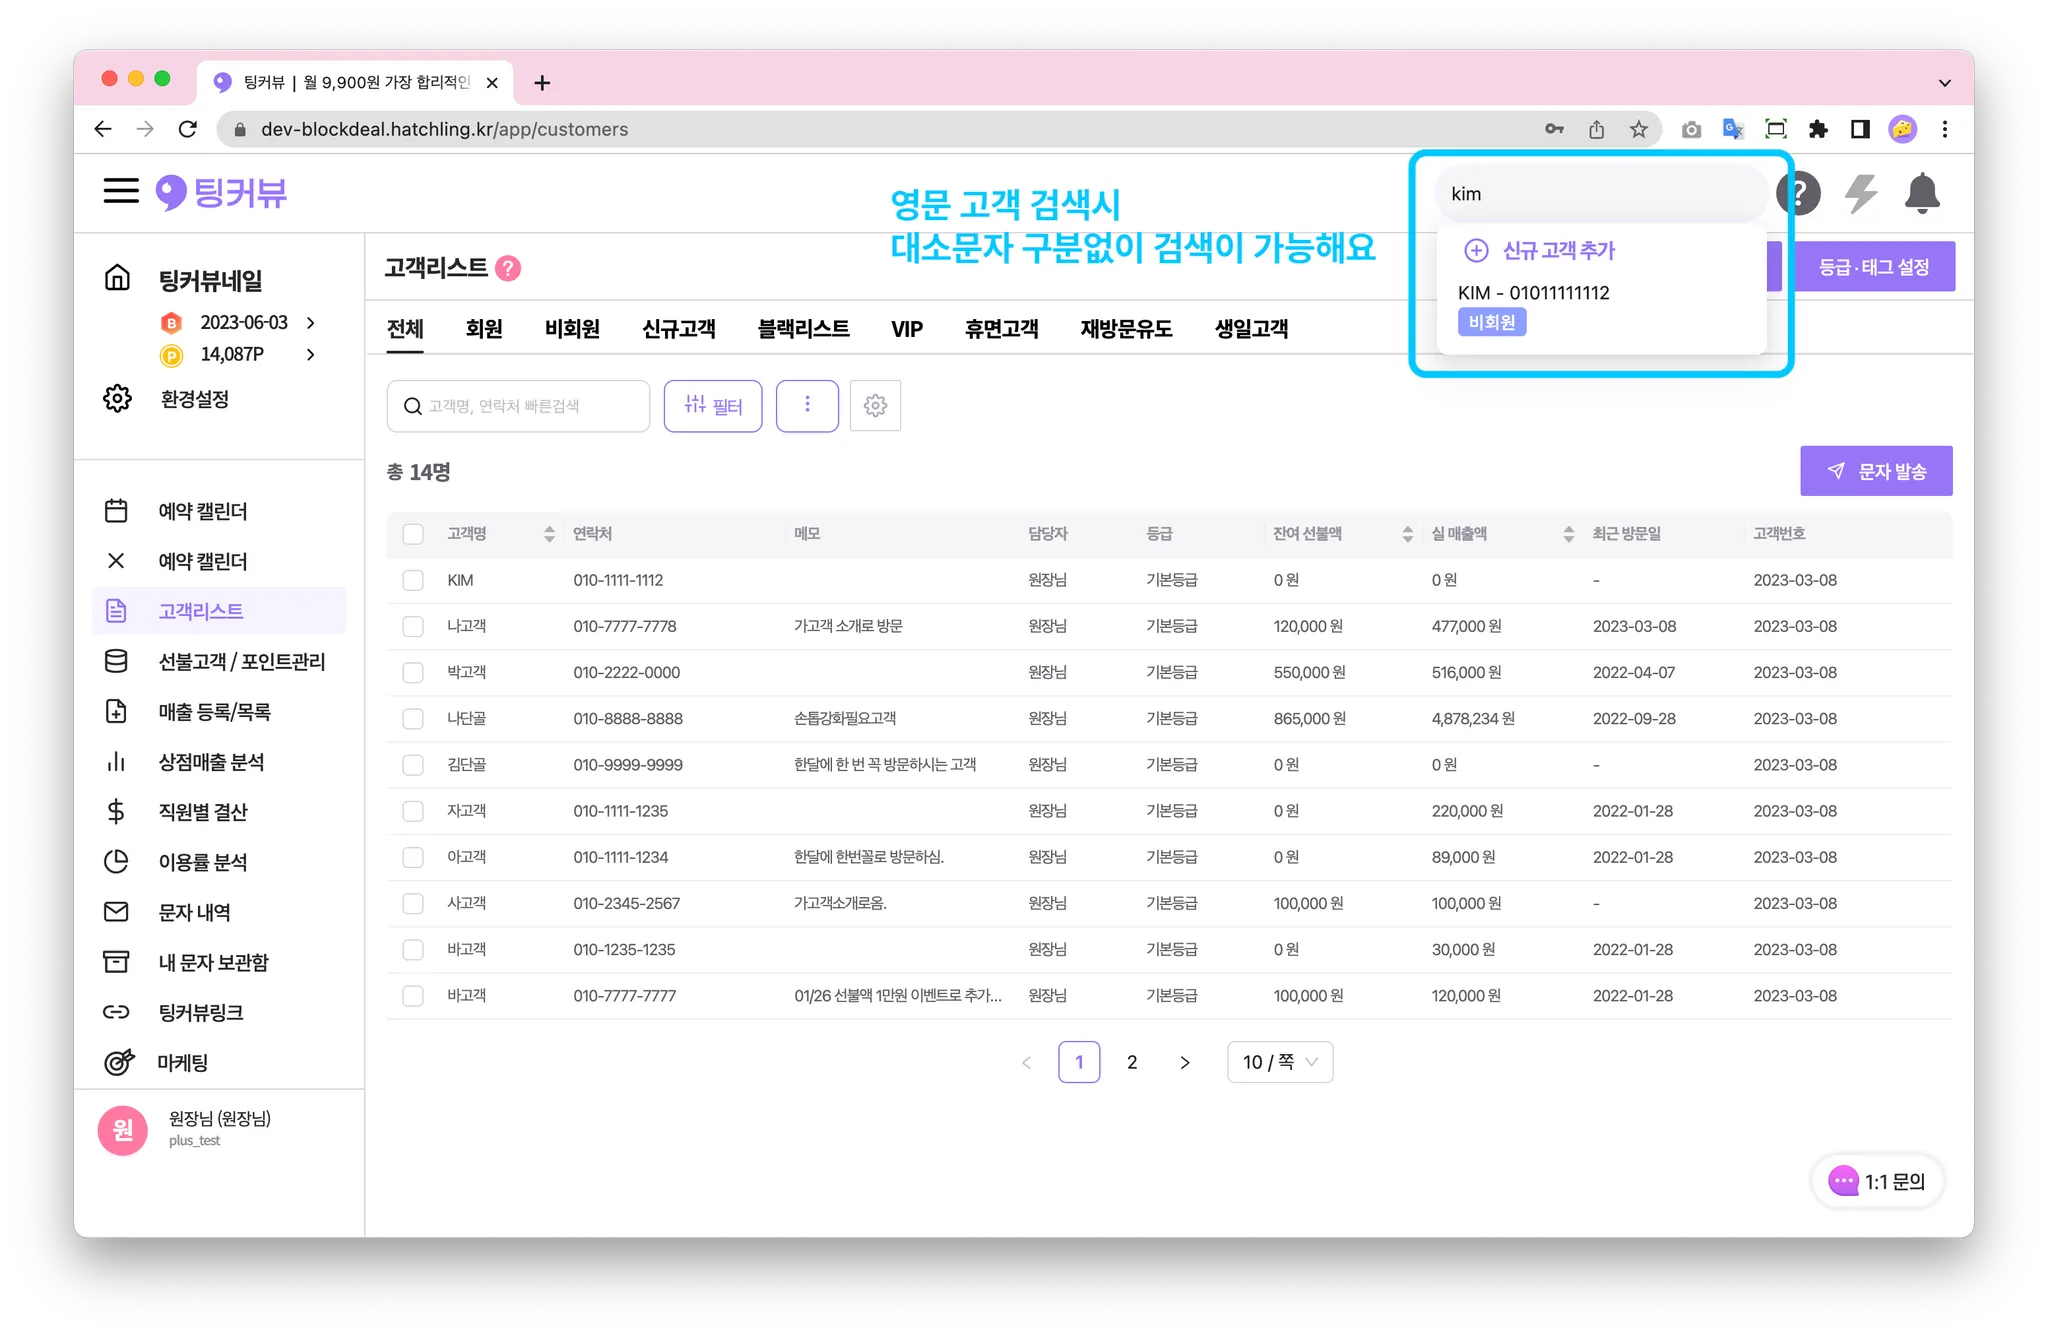Select checkbox for 나단골 row

413,719
